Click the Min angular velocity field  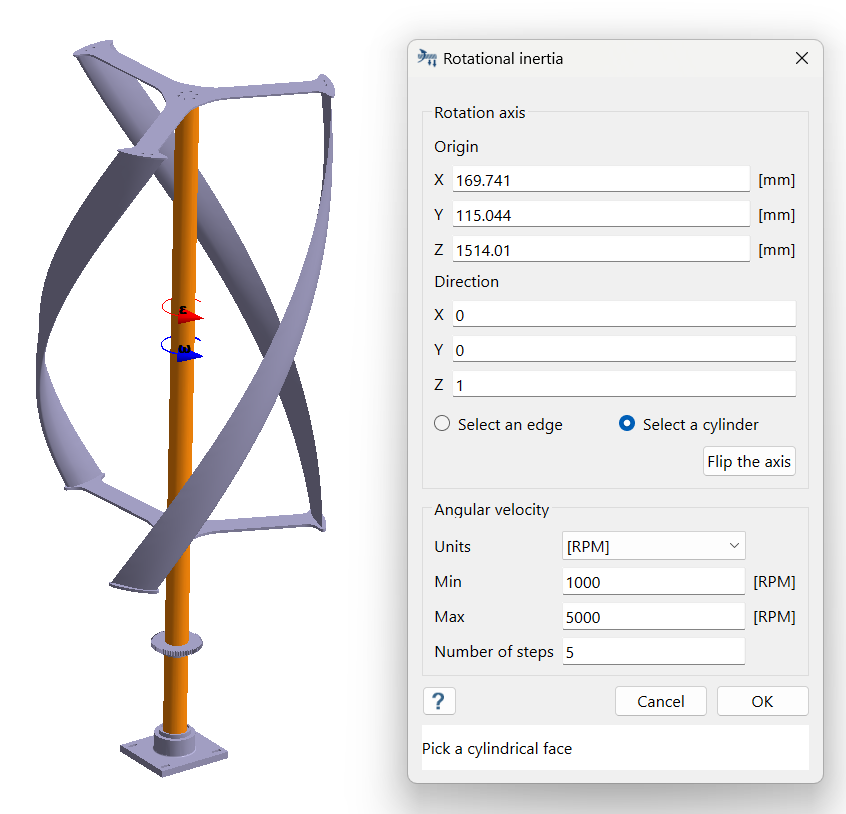[653, 582]
